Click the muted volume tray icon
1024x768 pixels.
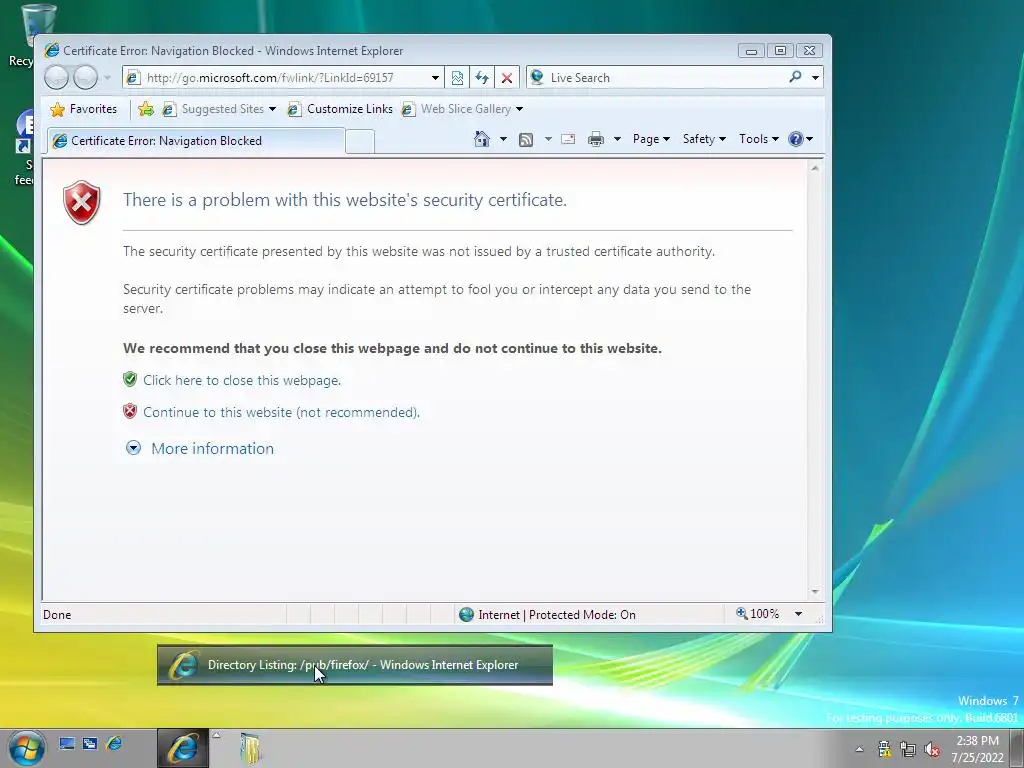(x=932, y=749)
